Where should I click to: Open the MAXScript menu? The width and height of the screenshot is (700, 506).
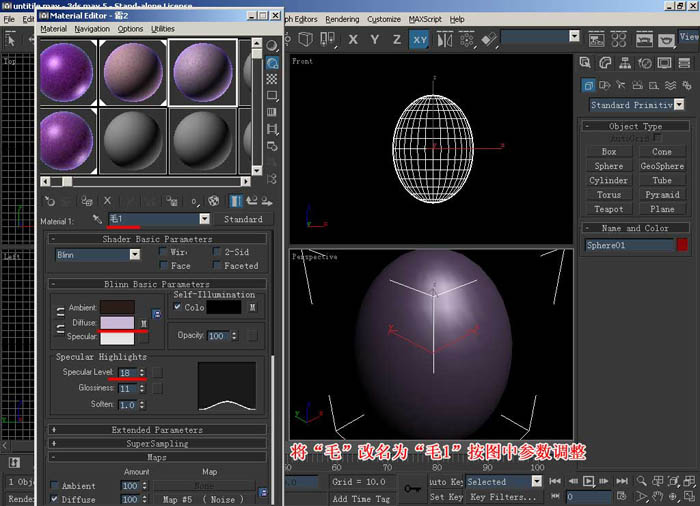(425, 19)
